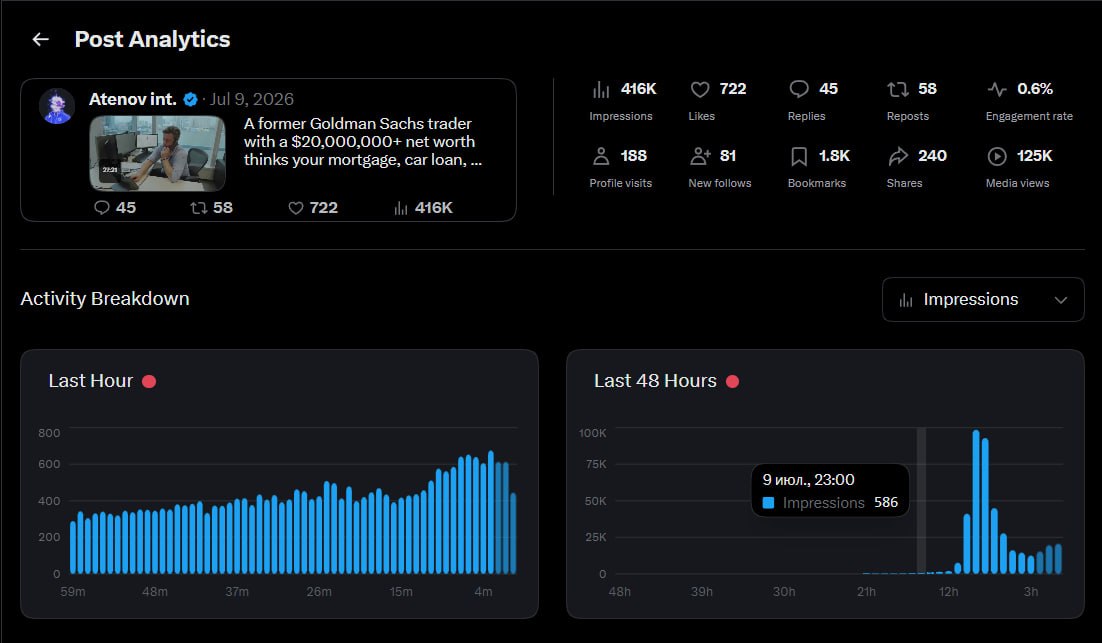Image resolution: width=1102 pixels, height=643 pixels.
Task: Go back using the arrow icon
Action: pos(41,39)
